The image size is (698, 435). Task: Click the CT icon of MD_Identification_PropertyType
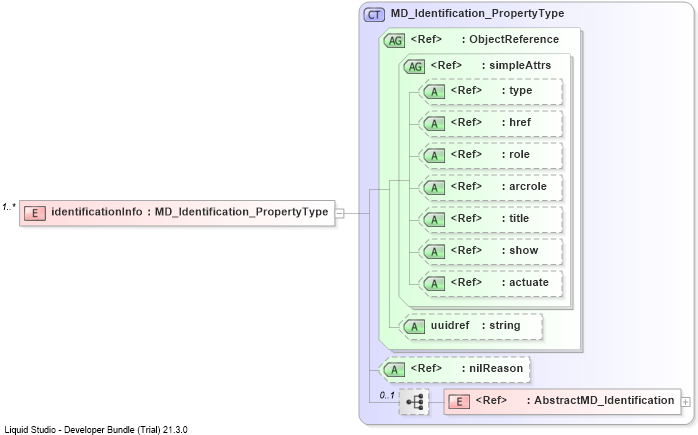(374, 15)
